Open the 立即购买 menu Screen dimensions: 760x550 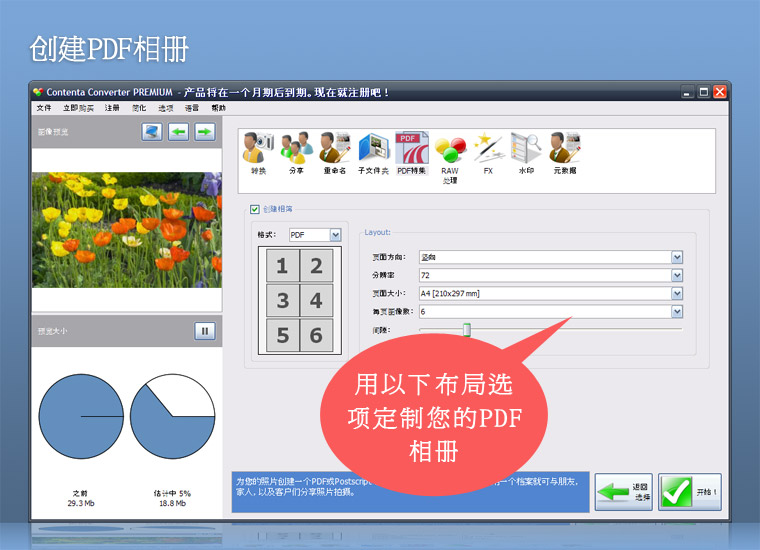point(78,108)
